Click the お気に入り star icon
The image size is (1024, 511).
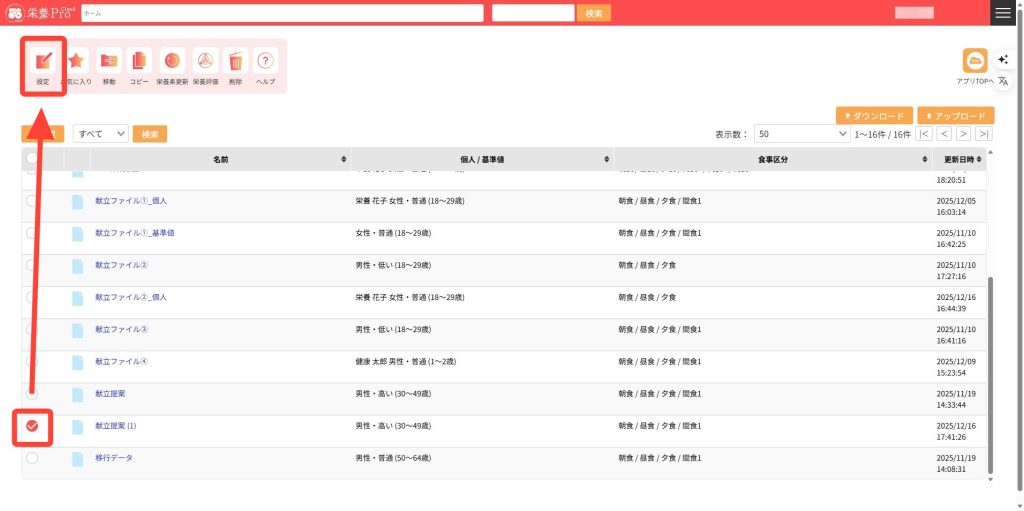76,62
